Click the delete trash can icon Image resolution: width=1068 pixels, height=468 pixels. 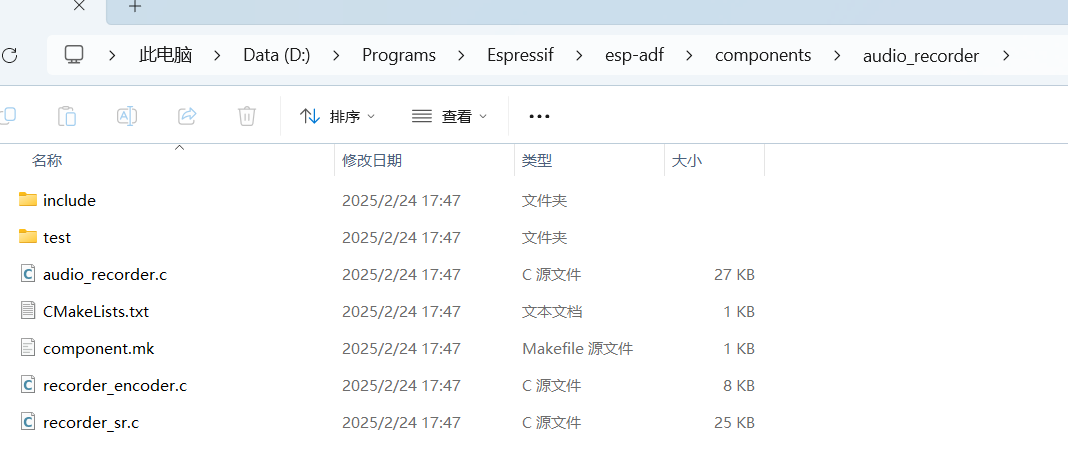coord(247,116)
